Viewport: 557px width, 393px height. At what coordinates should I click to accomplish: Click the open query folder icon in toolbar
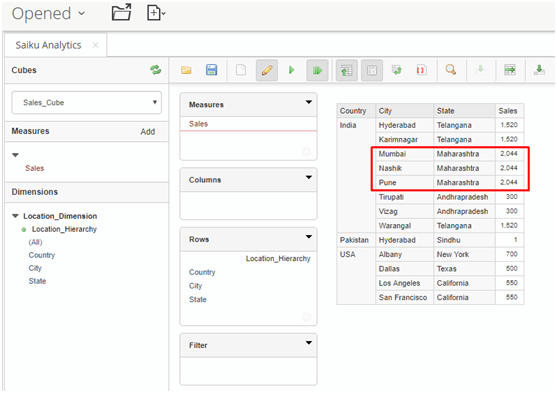(186, 70)
